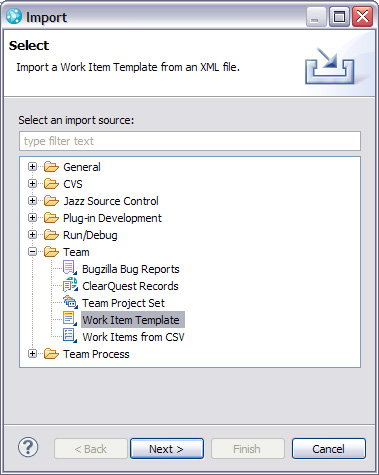The width and height of the screenshot is (379, 475).
Task: Expand the Team Process node
Action: 32,354
